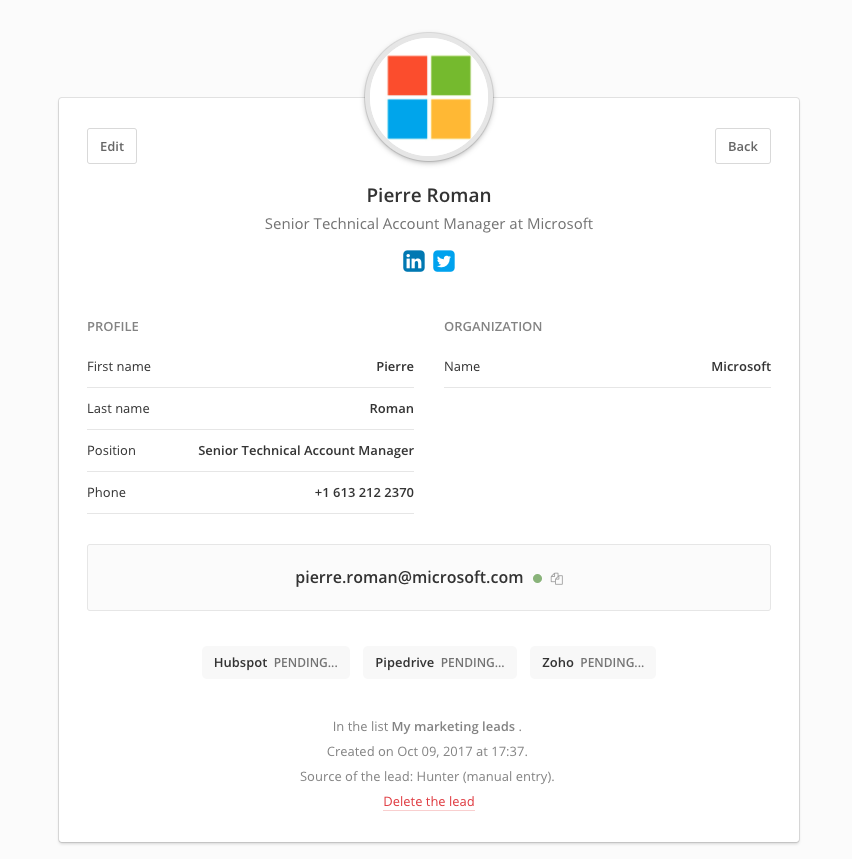This screenshot has height=859, width=852.
Task: Click the Last name field label
Action: (118, 409)
